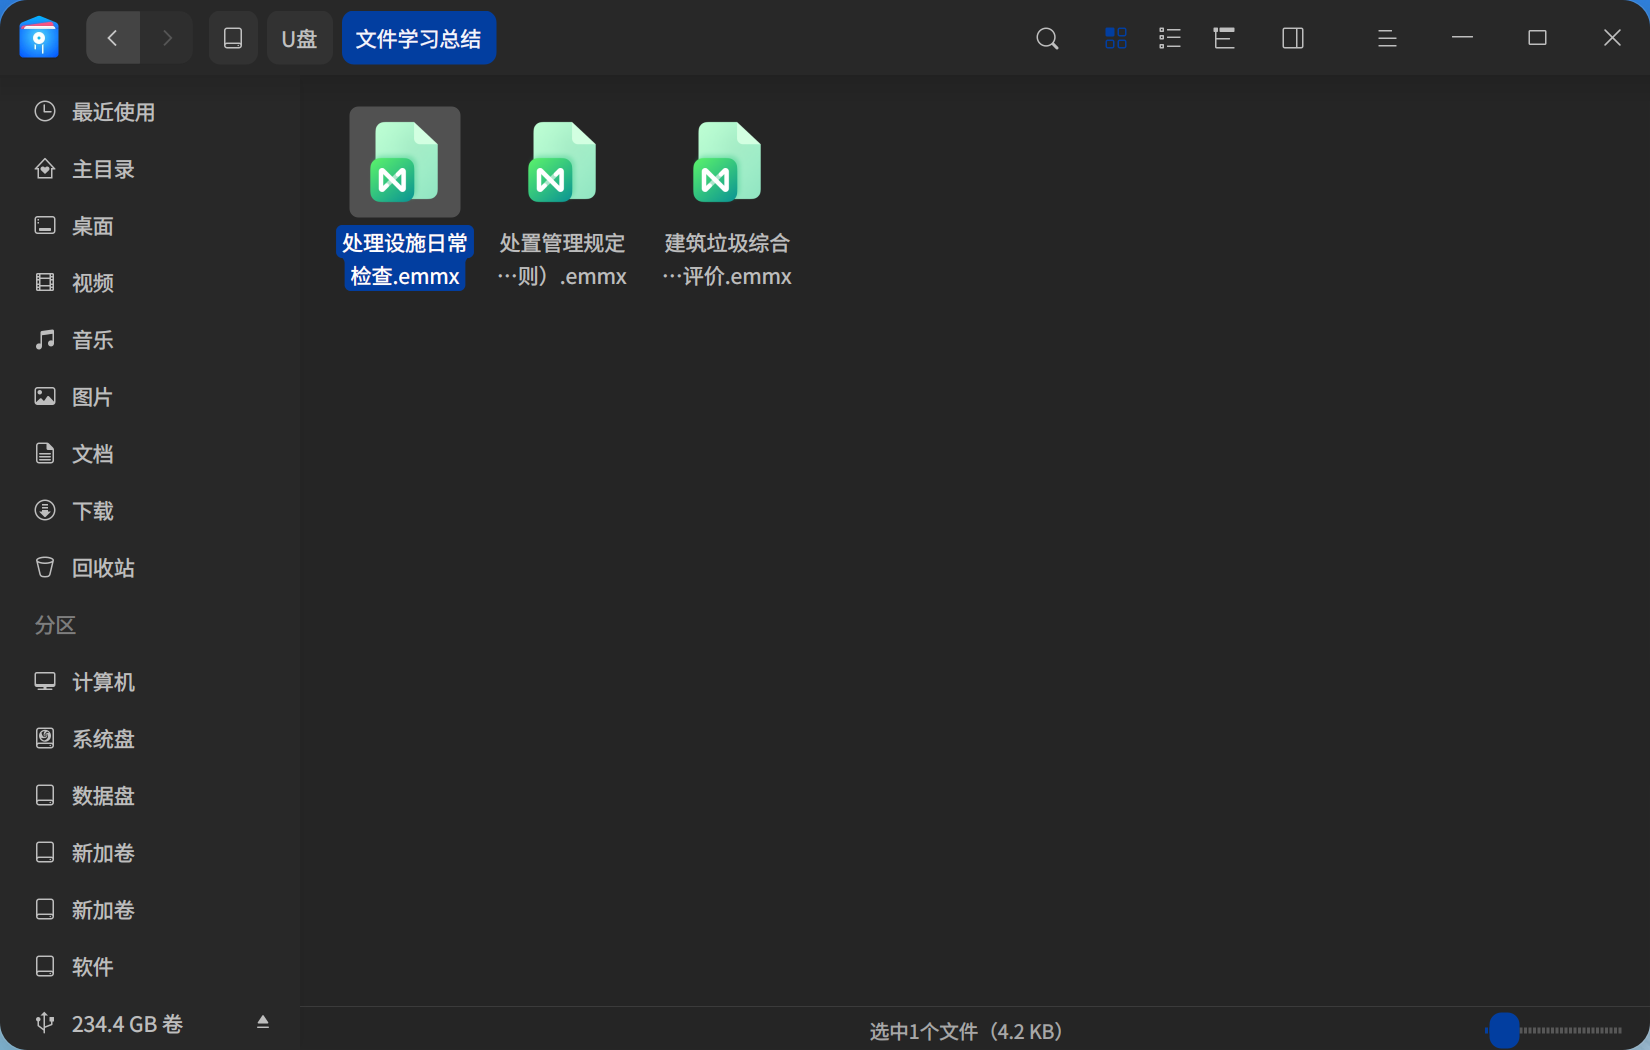
Task: Open the U盘 breadcrumb
Action: click(x=299, y=38)
